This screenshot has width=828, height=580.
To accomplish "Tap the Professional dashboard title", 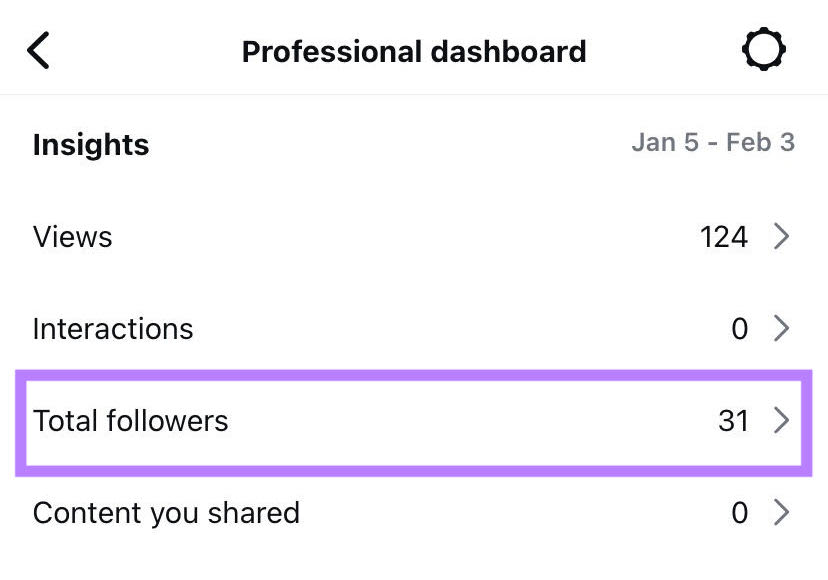I will 414,51.
